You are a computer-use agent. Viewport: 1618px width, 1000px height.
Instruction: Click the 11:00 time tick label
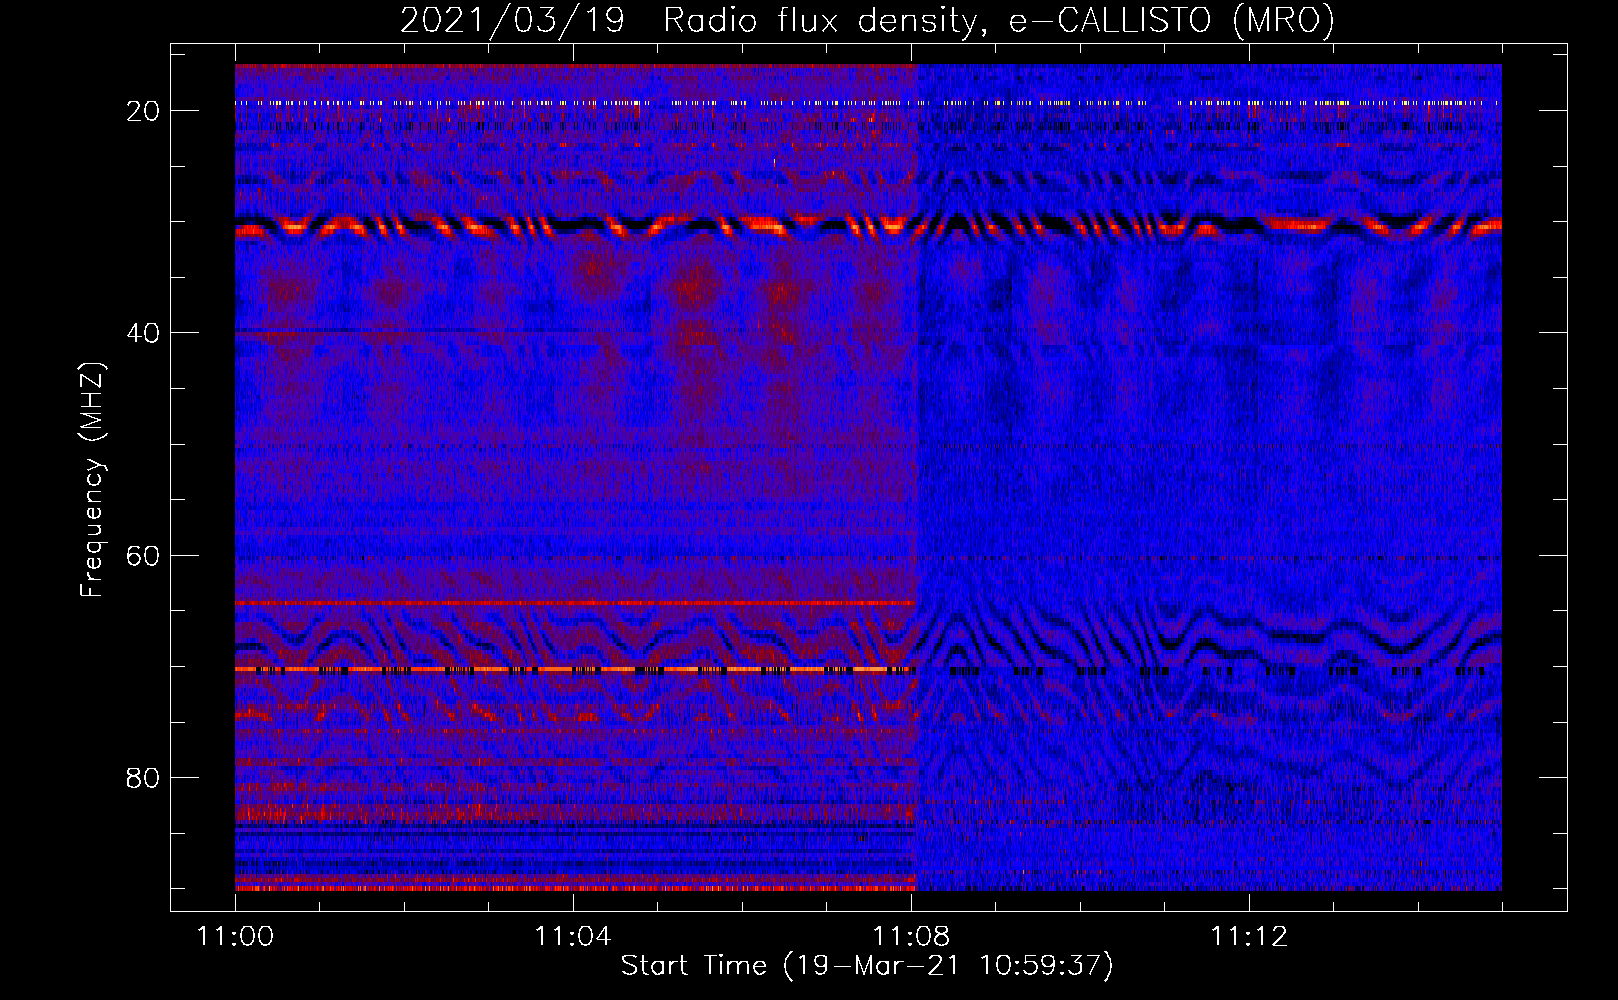tap(235, 937)
